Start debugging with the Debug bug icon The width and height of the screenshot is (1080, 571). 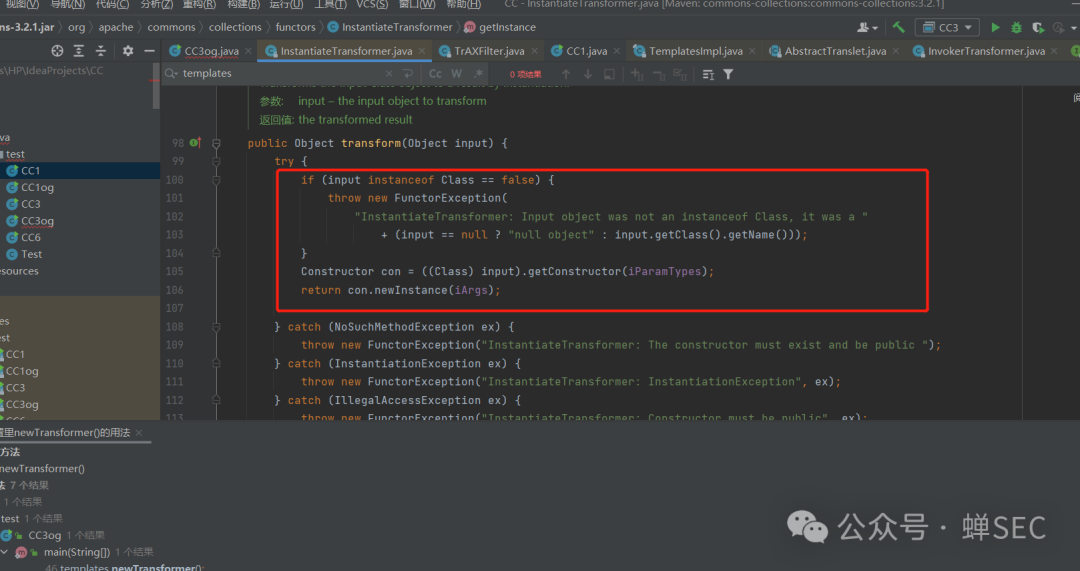tap(1017, 27)
